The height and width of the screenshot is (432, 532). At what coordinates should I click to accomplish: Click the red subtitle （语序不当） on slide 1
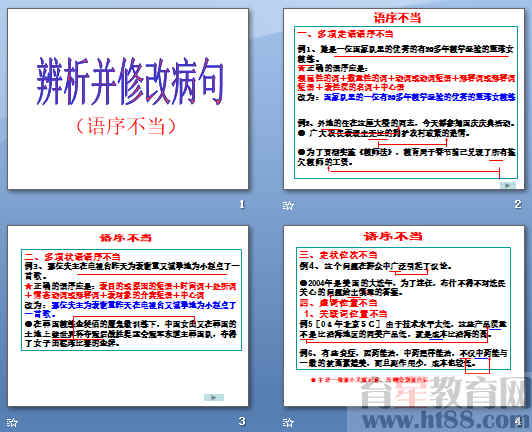coord(126,126)
